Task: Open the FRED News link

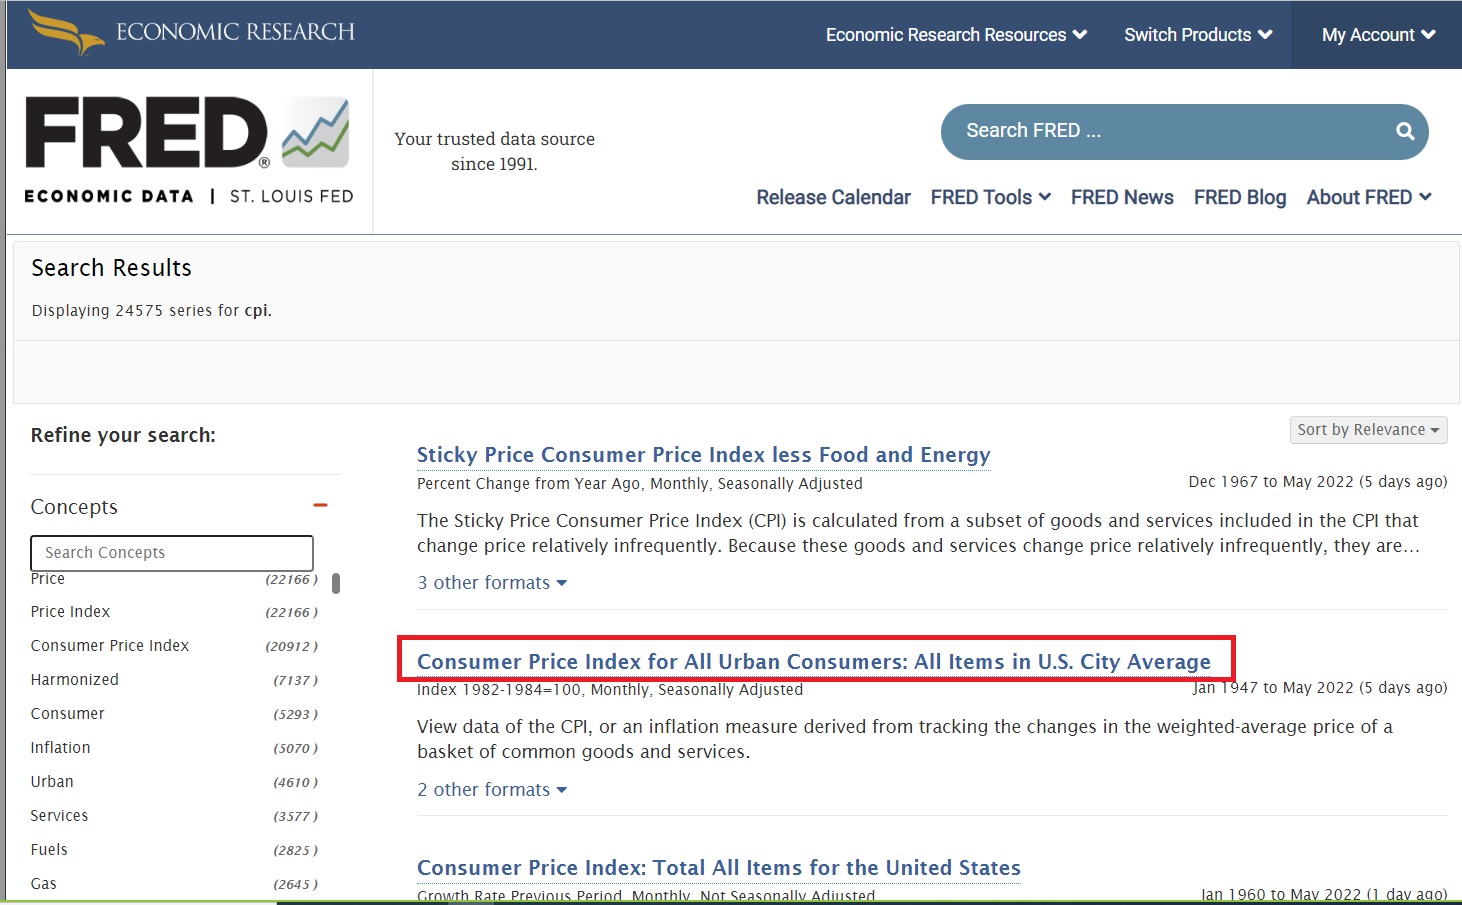Action: tap(1121, 198)
